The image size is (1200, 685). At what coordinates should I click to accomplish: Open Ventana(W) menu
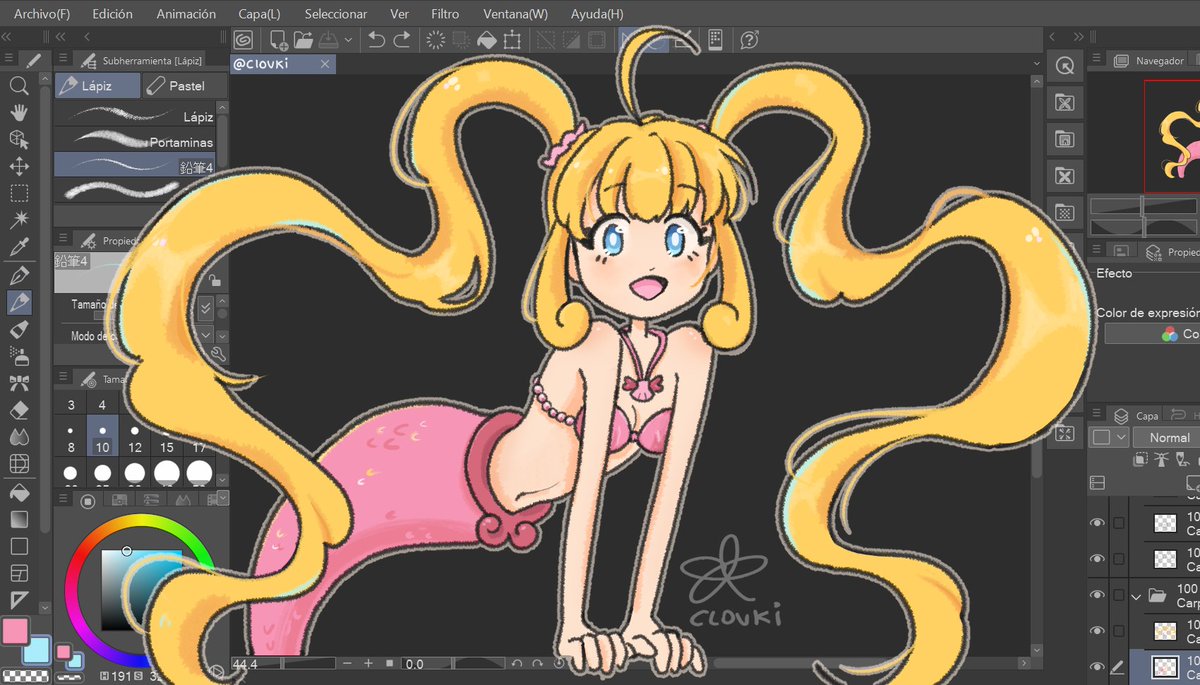pos(515,14)
